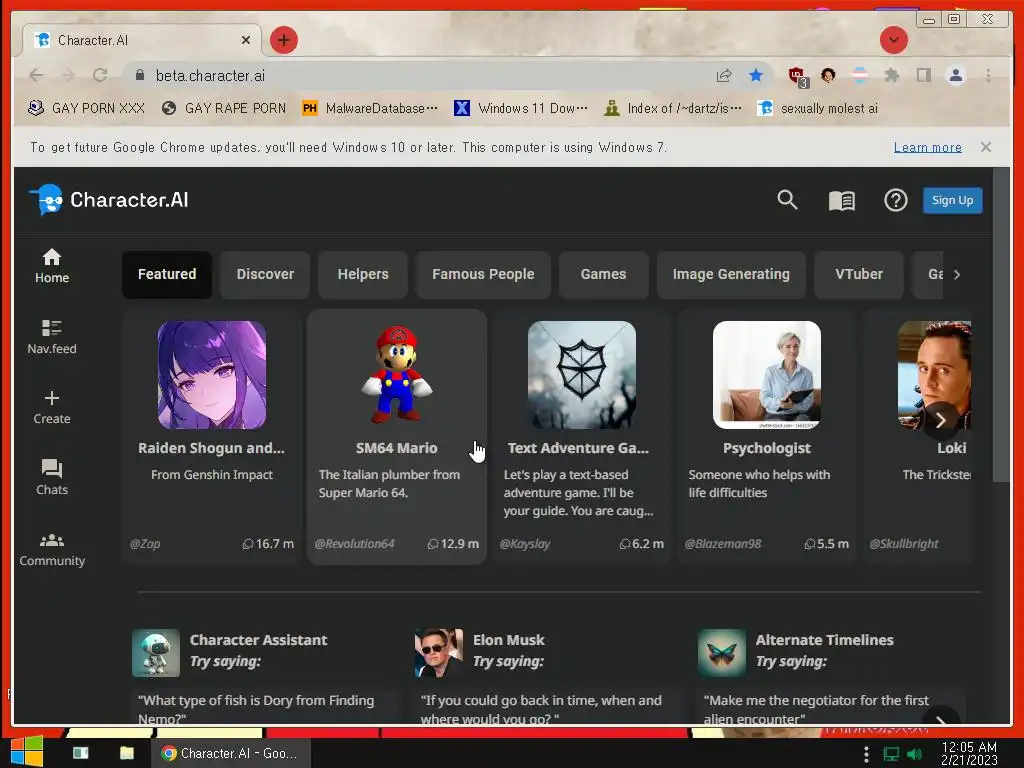1024x768 pixels.
Task: Click the go back in time prompt
Action: coord(547,708)
